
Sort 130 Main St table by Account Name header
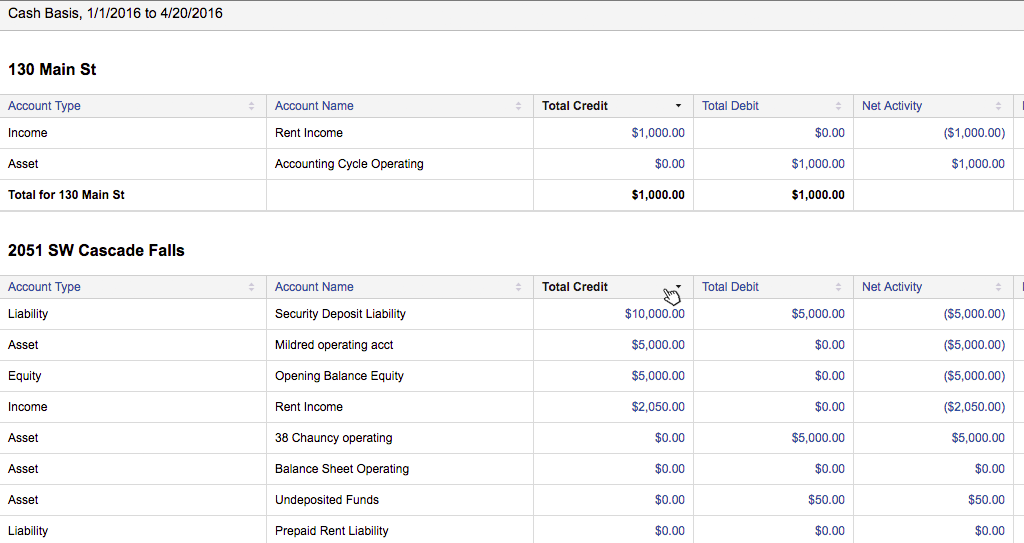pyautogui.click(x=314, y=106)
